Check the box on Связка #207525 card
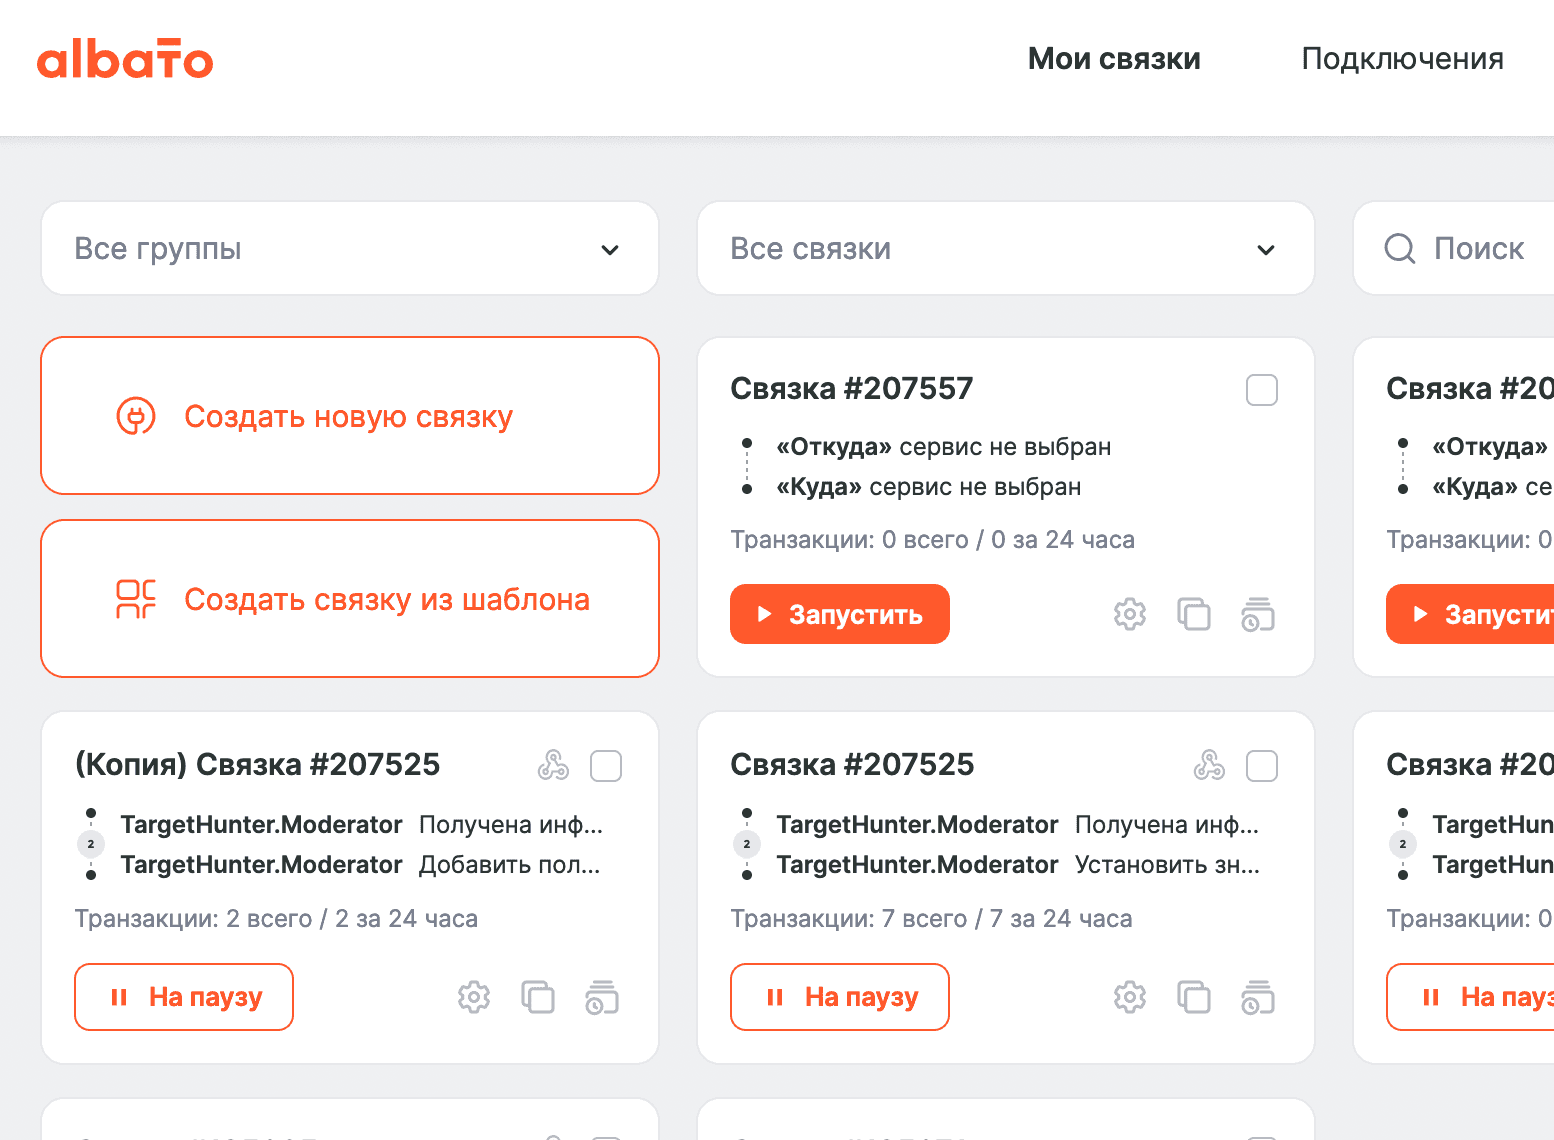 click(1261, 766)
